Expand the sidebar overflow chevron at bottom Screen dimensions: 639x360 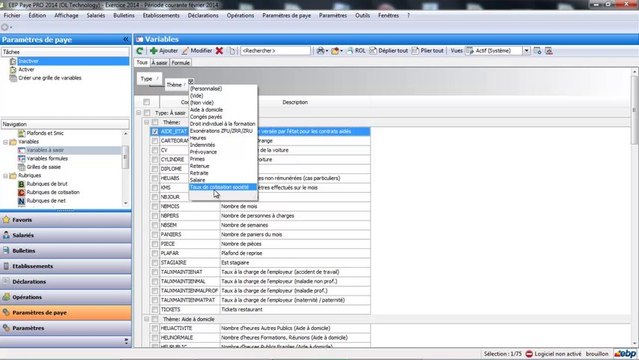point(126,341)
